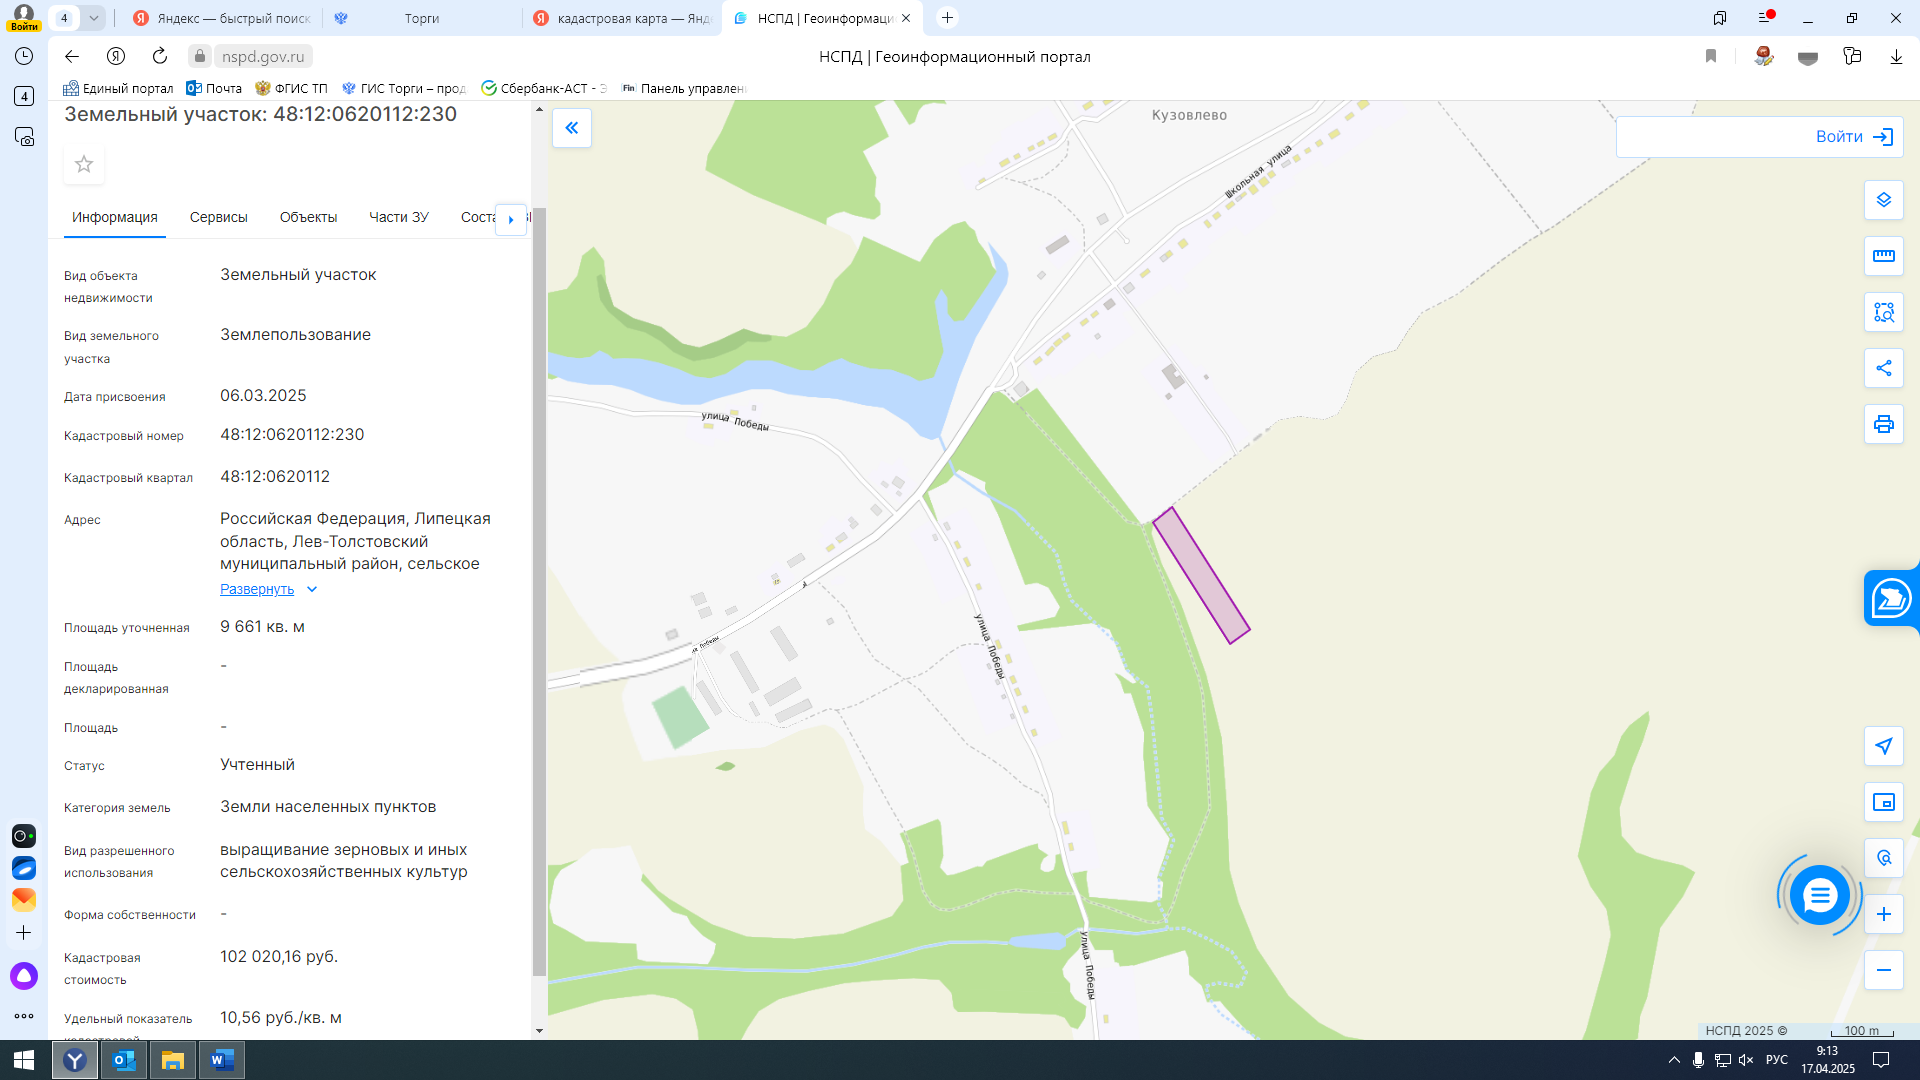Screen dimensions: 1920x1080
Task: Open the side feedback widget
Action: [x=1891, y=598]
